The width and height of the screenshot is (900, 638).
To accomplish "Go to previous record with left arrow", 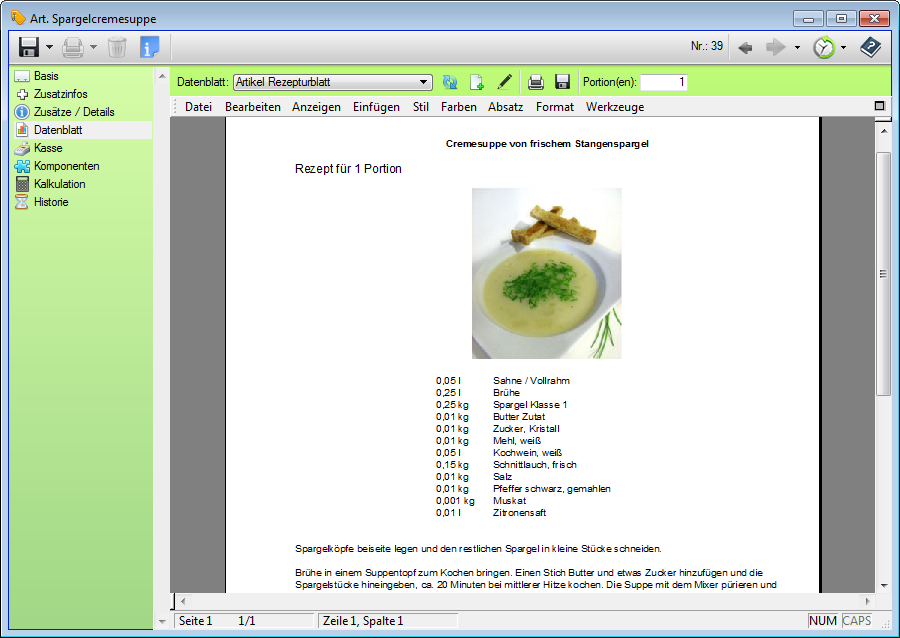I will [x=745, y=47].
